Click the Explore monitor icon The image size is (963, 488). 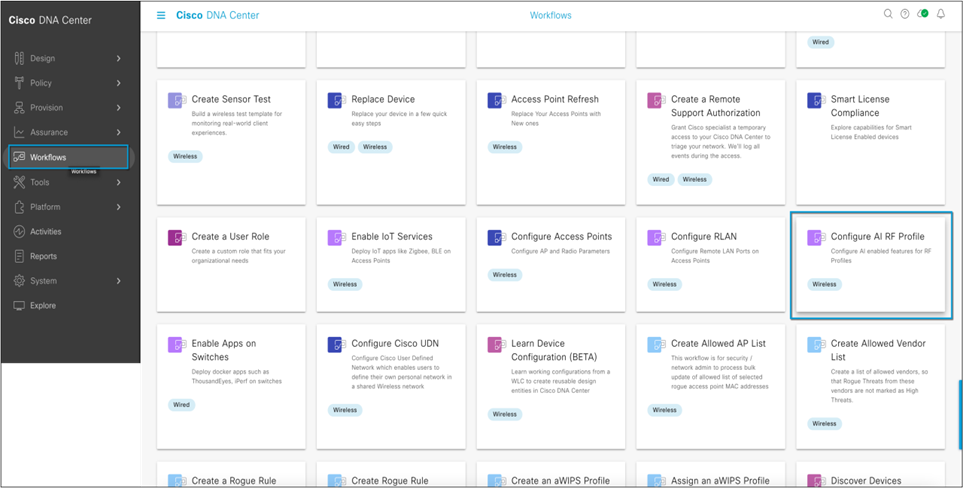pyautogui.click(x=19, y=305)
